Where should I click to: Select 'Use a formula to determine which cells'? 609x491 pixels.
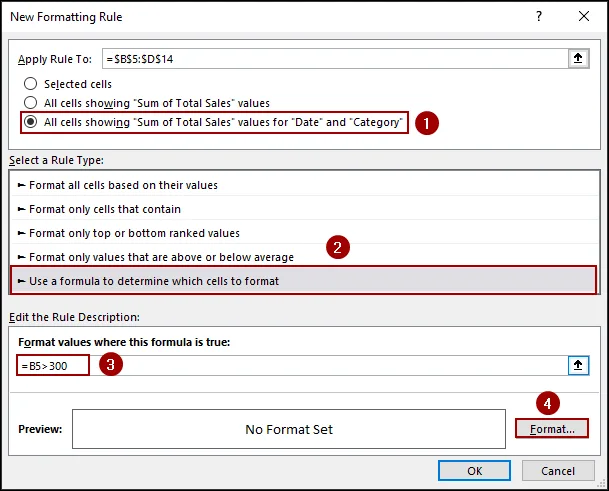point(304,280)
